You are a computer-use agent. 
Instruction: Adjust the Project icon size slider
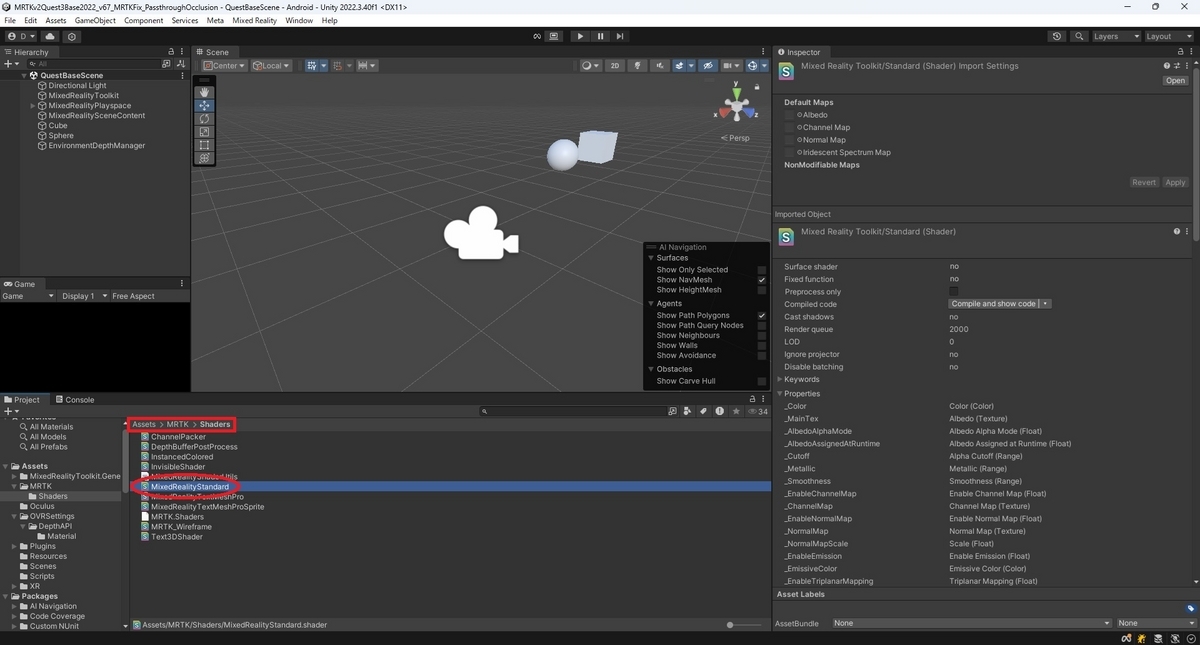coord(731,625)
